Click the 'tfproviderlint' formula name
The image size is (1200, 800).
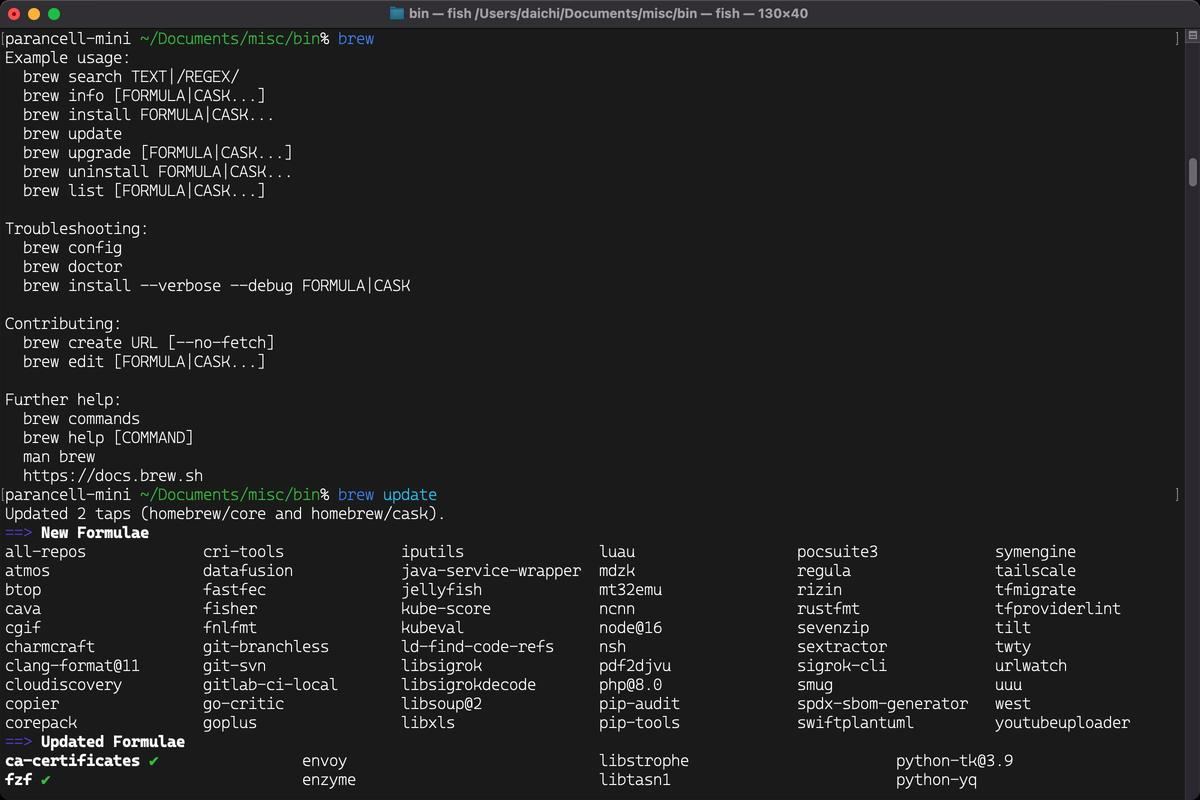(1058, 609)
